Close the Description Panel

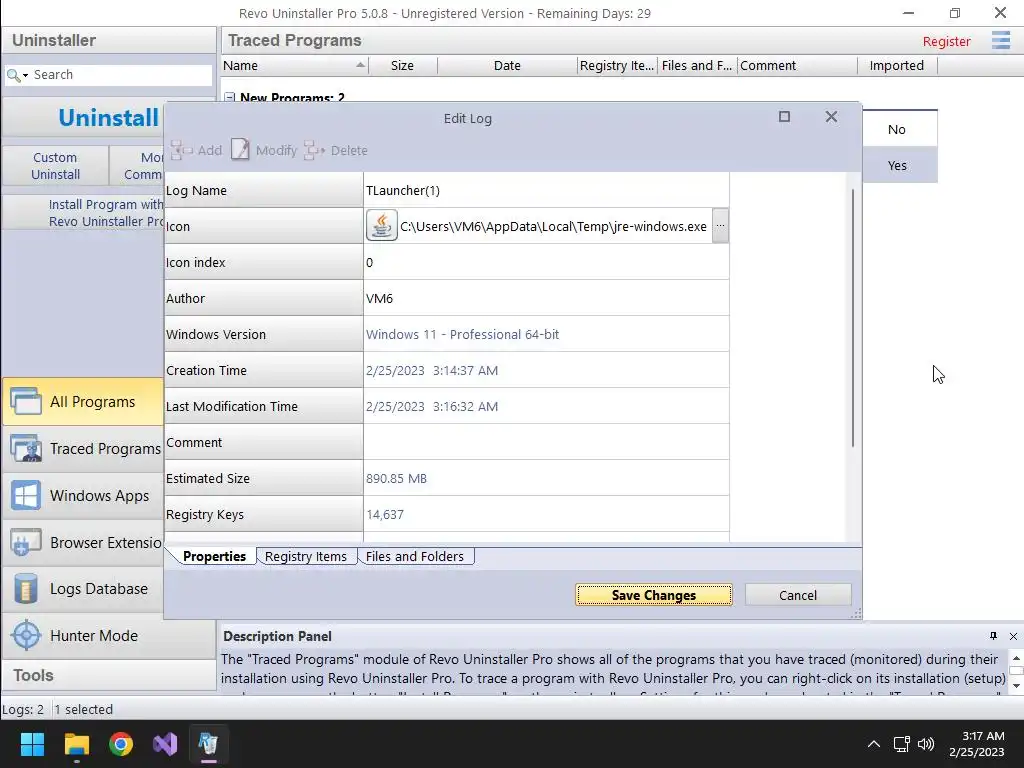coord(1014,636)
